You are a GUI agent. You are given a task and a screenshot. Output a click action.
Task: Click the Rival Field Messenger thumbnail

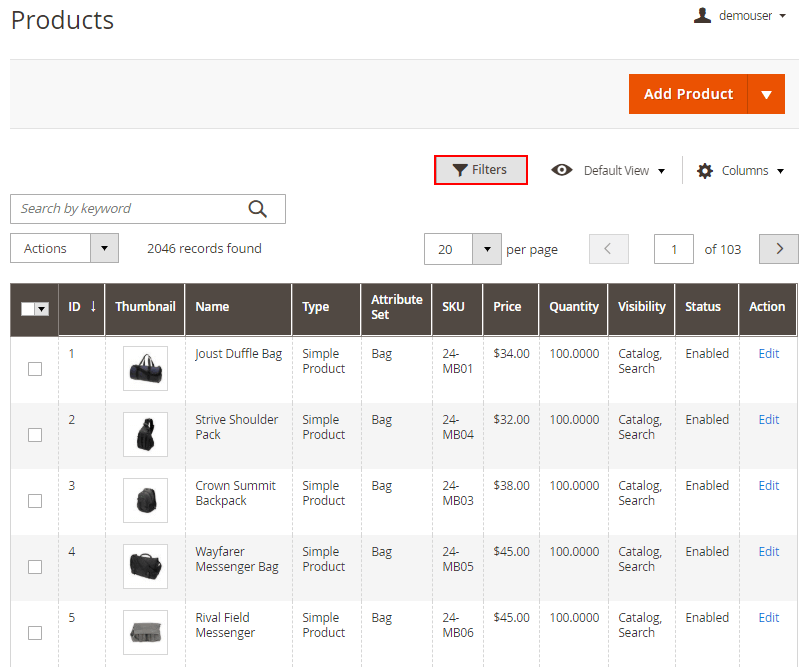145,633
